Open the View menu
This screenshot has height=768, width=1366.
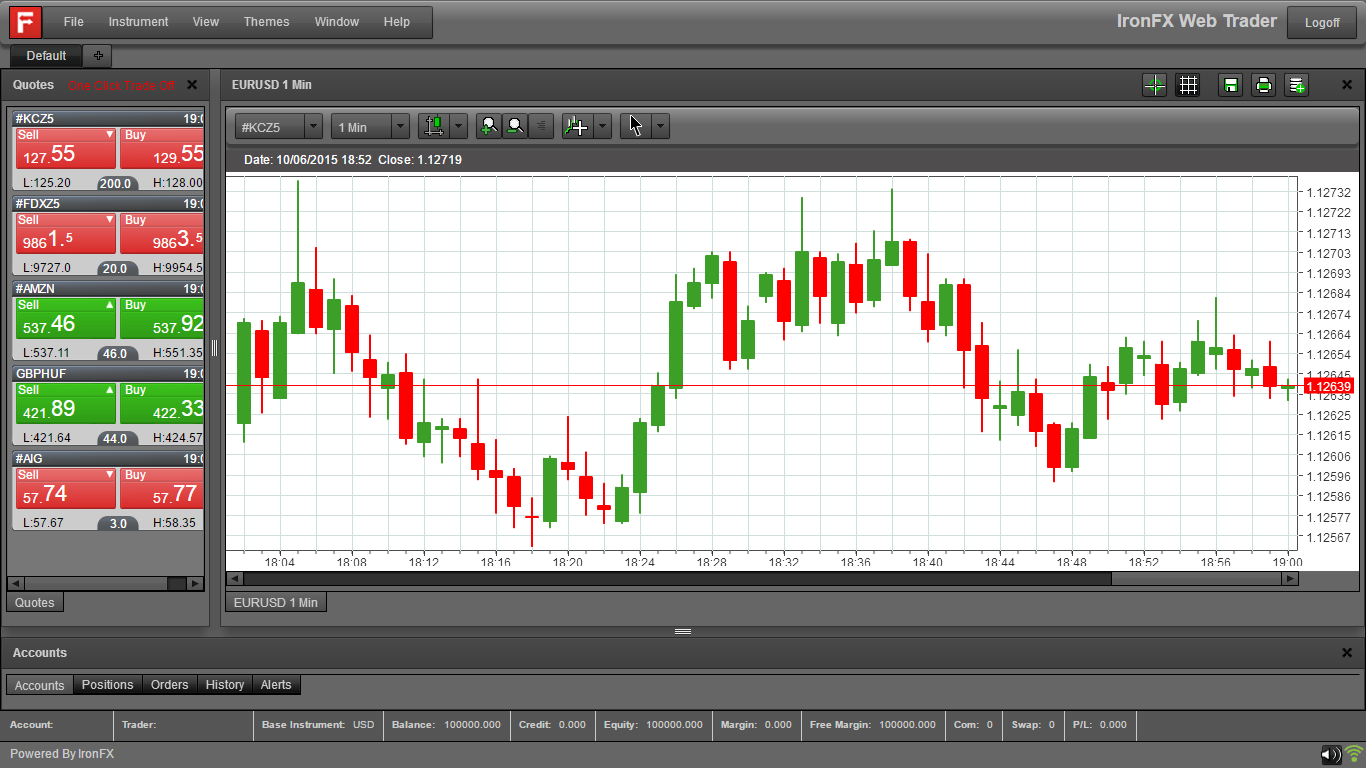tap(206, 22)
